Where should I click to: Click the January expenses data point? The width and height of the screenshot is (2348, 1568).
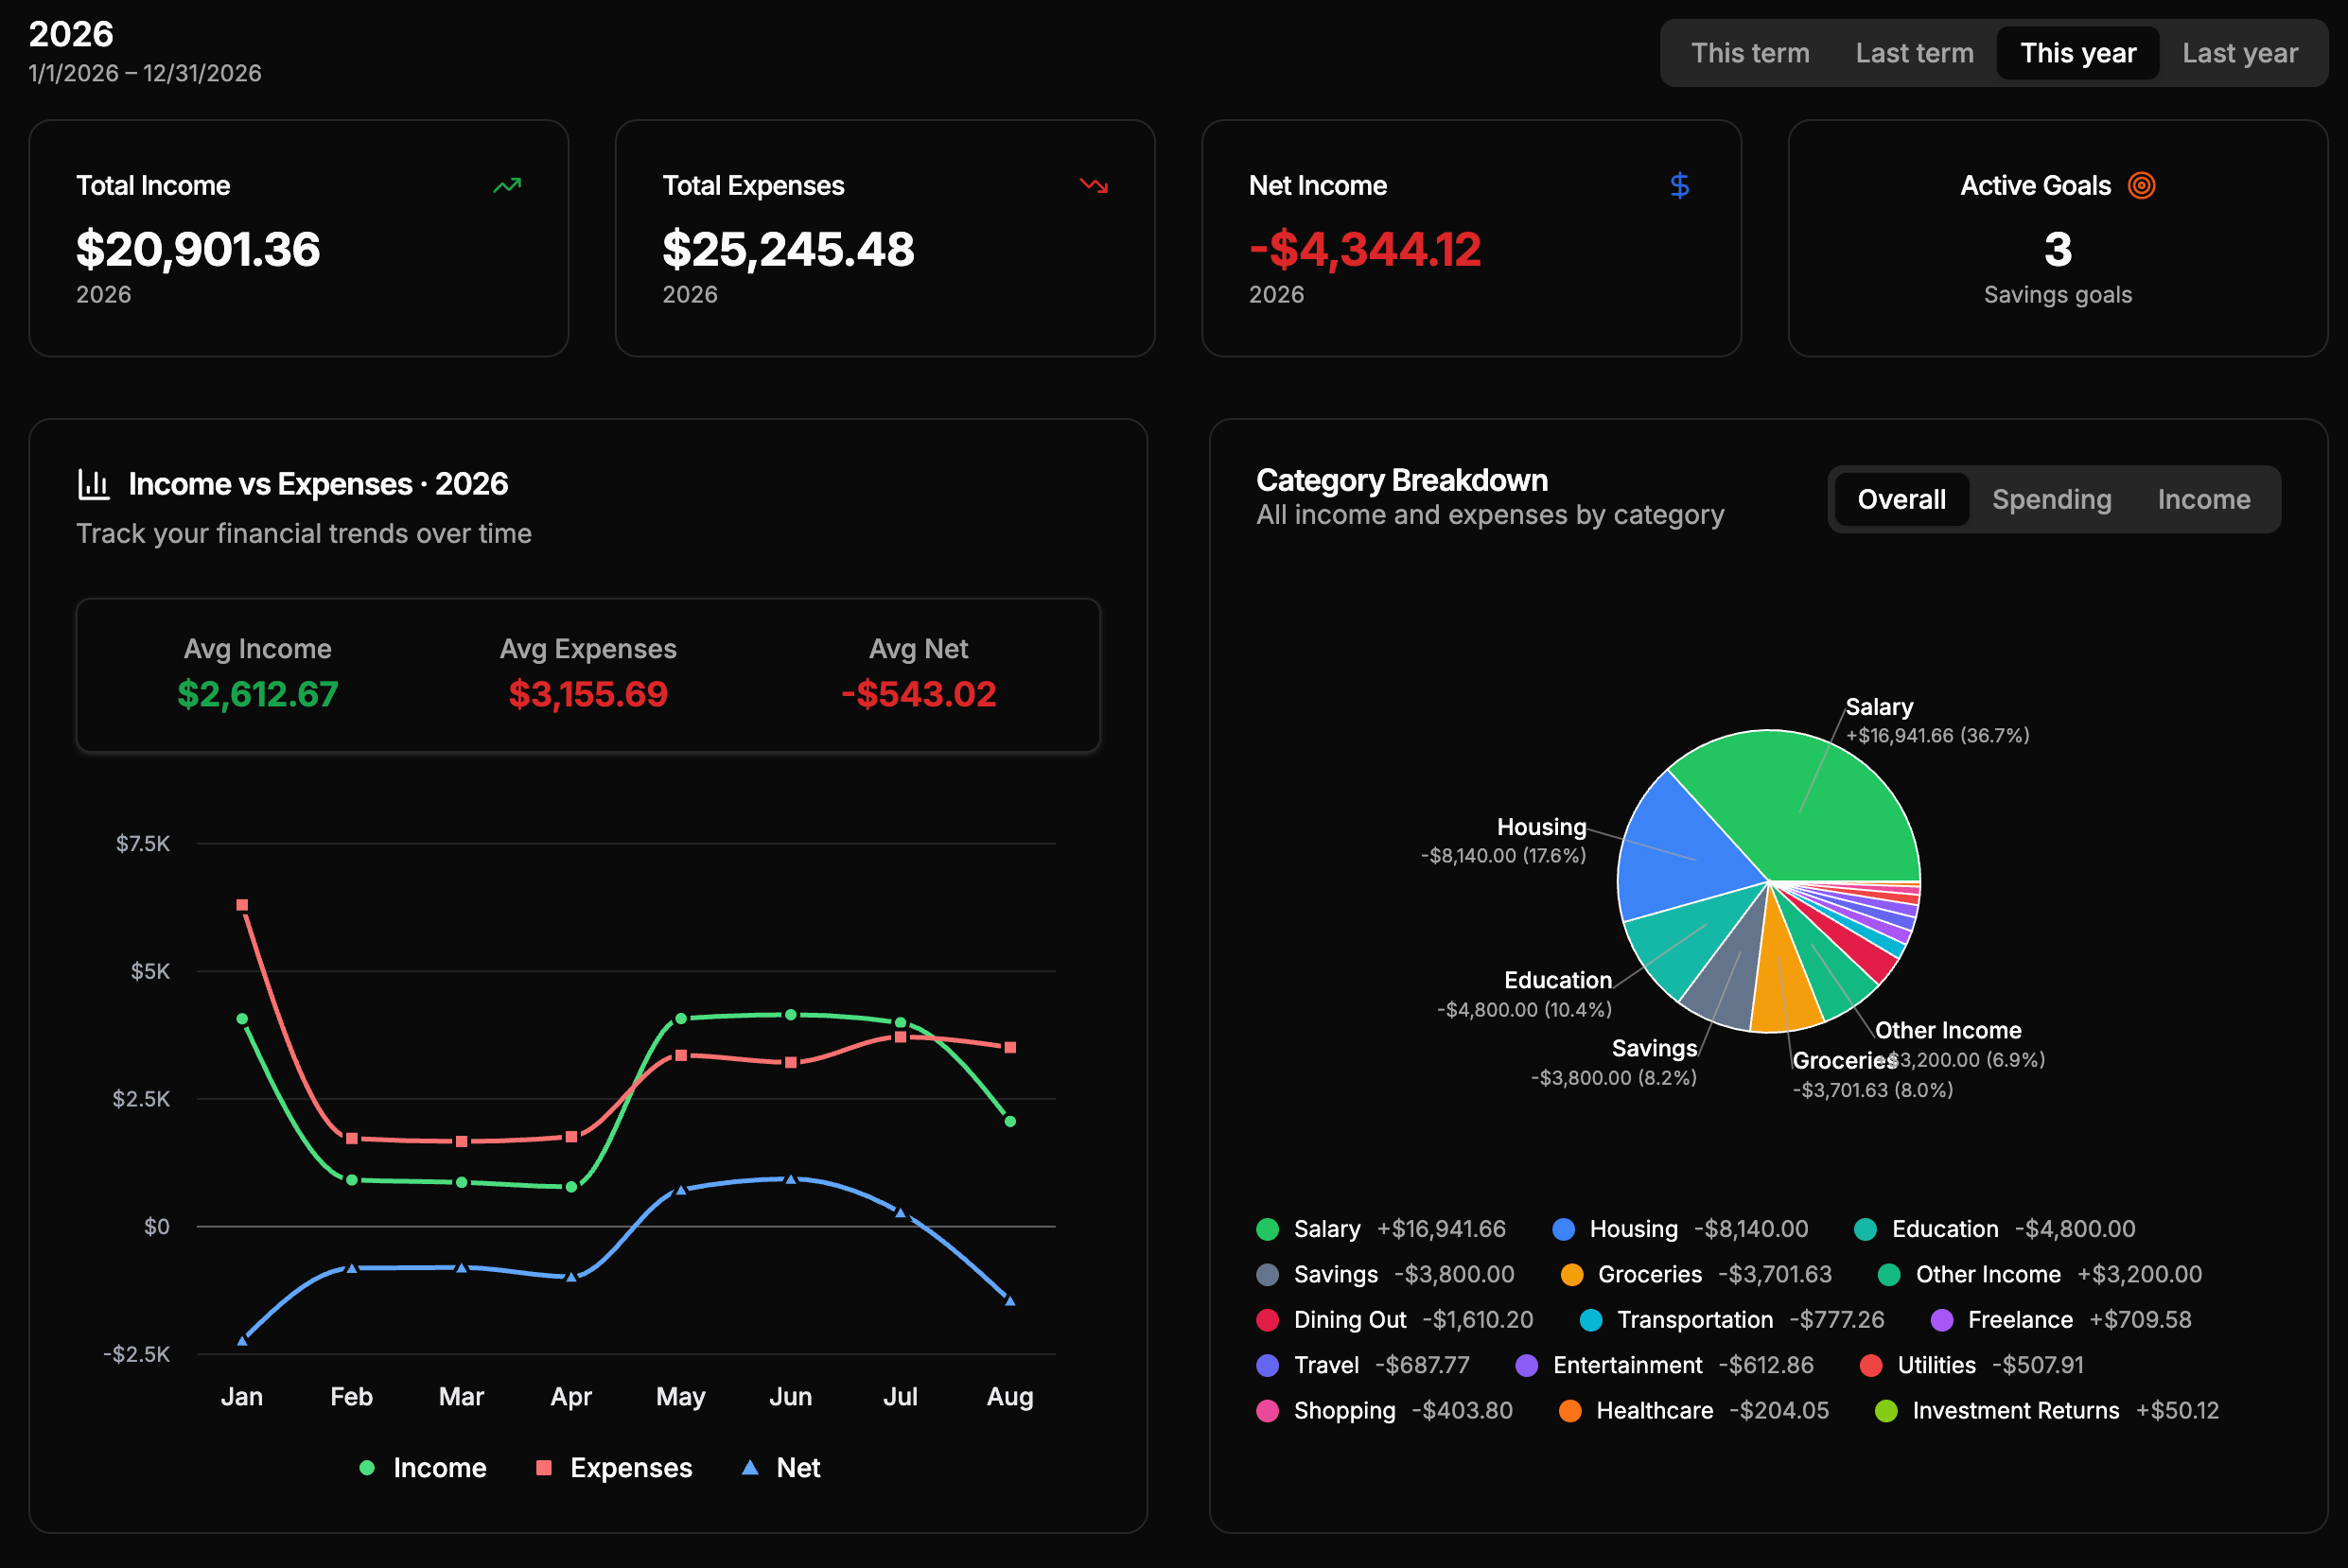click(x=242, y=905)
